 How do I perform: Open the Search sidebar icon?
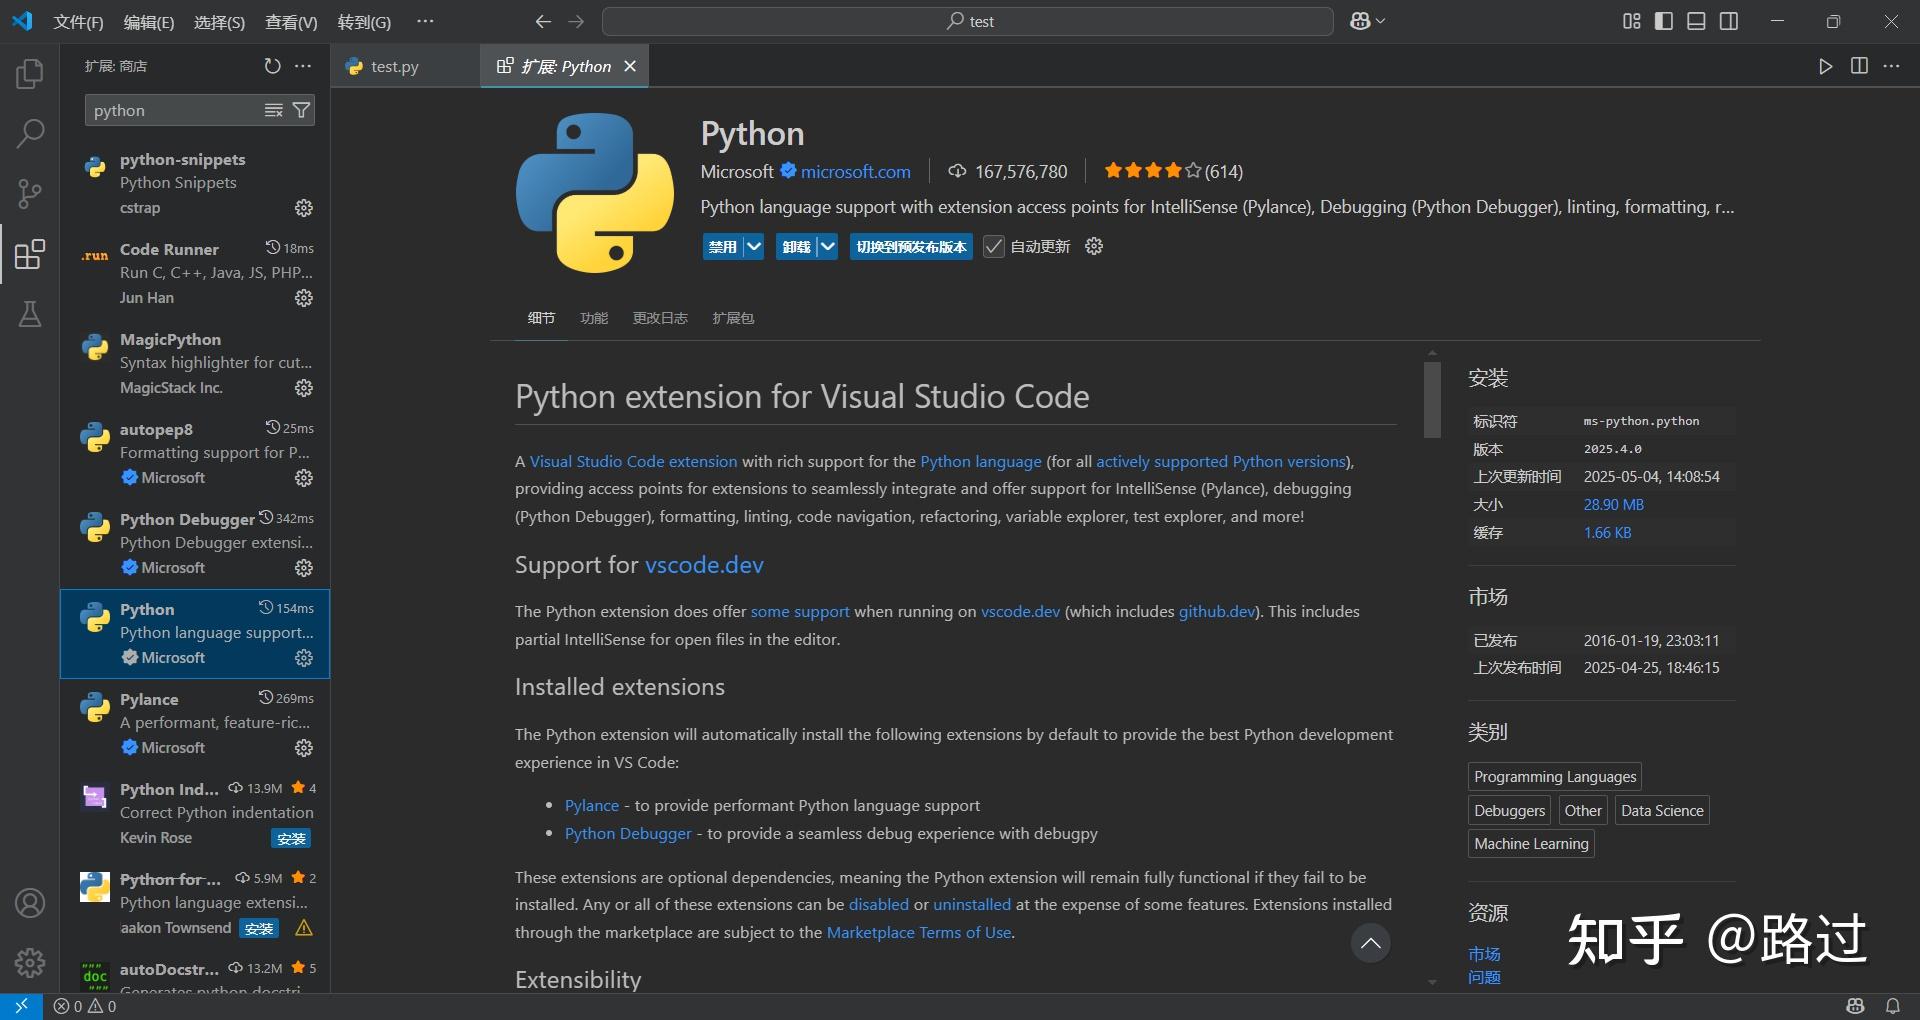tap(29, 132)
